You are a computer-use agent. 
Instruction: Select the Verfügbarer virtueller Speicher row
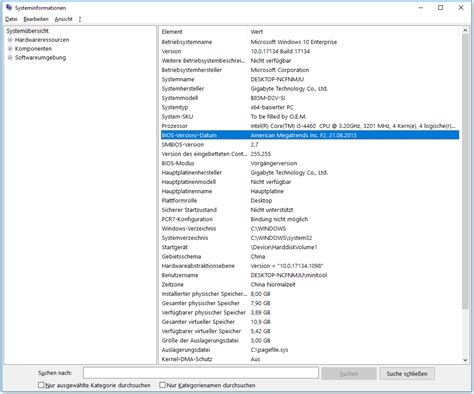click(310, 331)
